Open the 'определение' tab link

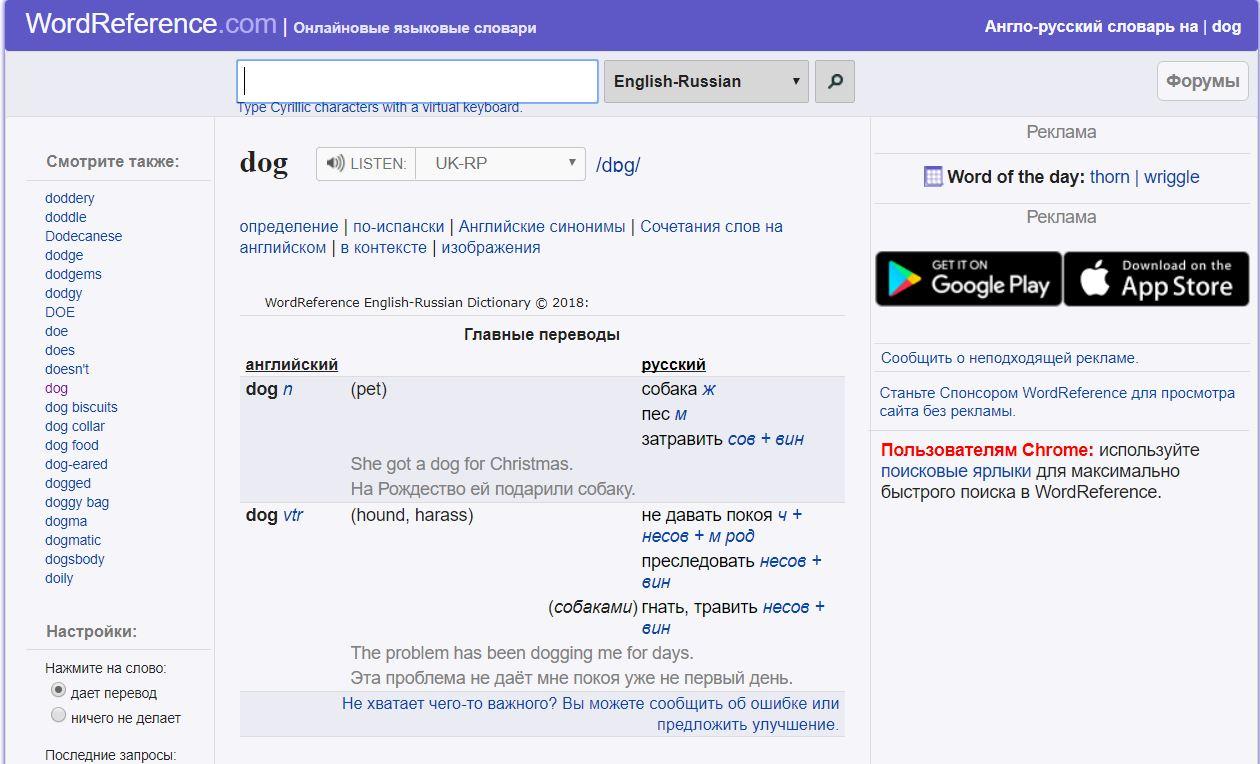coord(288,227)
